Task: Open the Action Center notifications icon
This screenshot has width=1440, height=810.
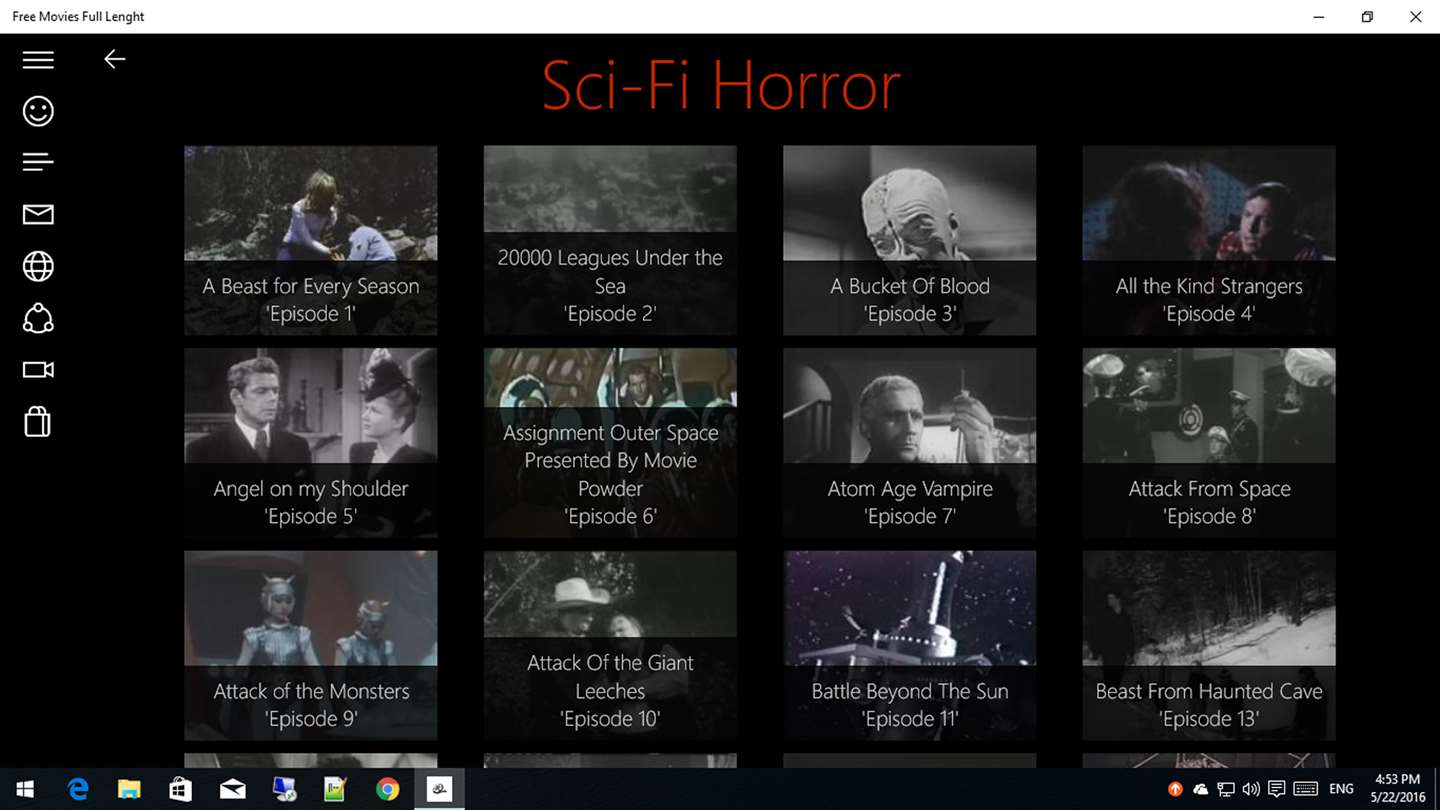Action: [1277, 789]
